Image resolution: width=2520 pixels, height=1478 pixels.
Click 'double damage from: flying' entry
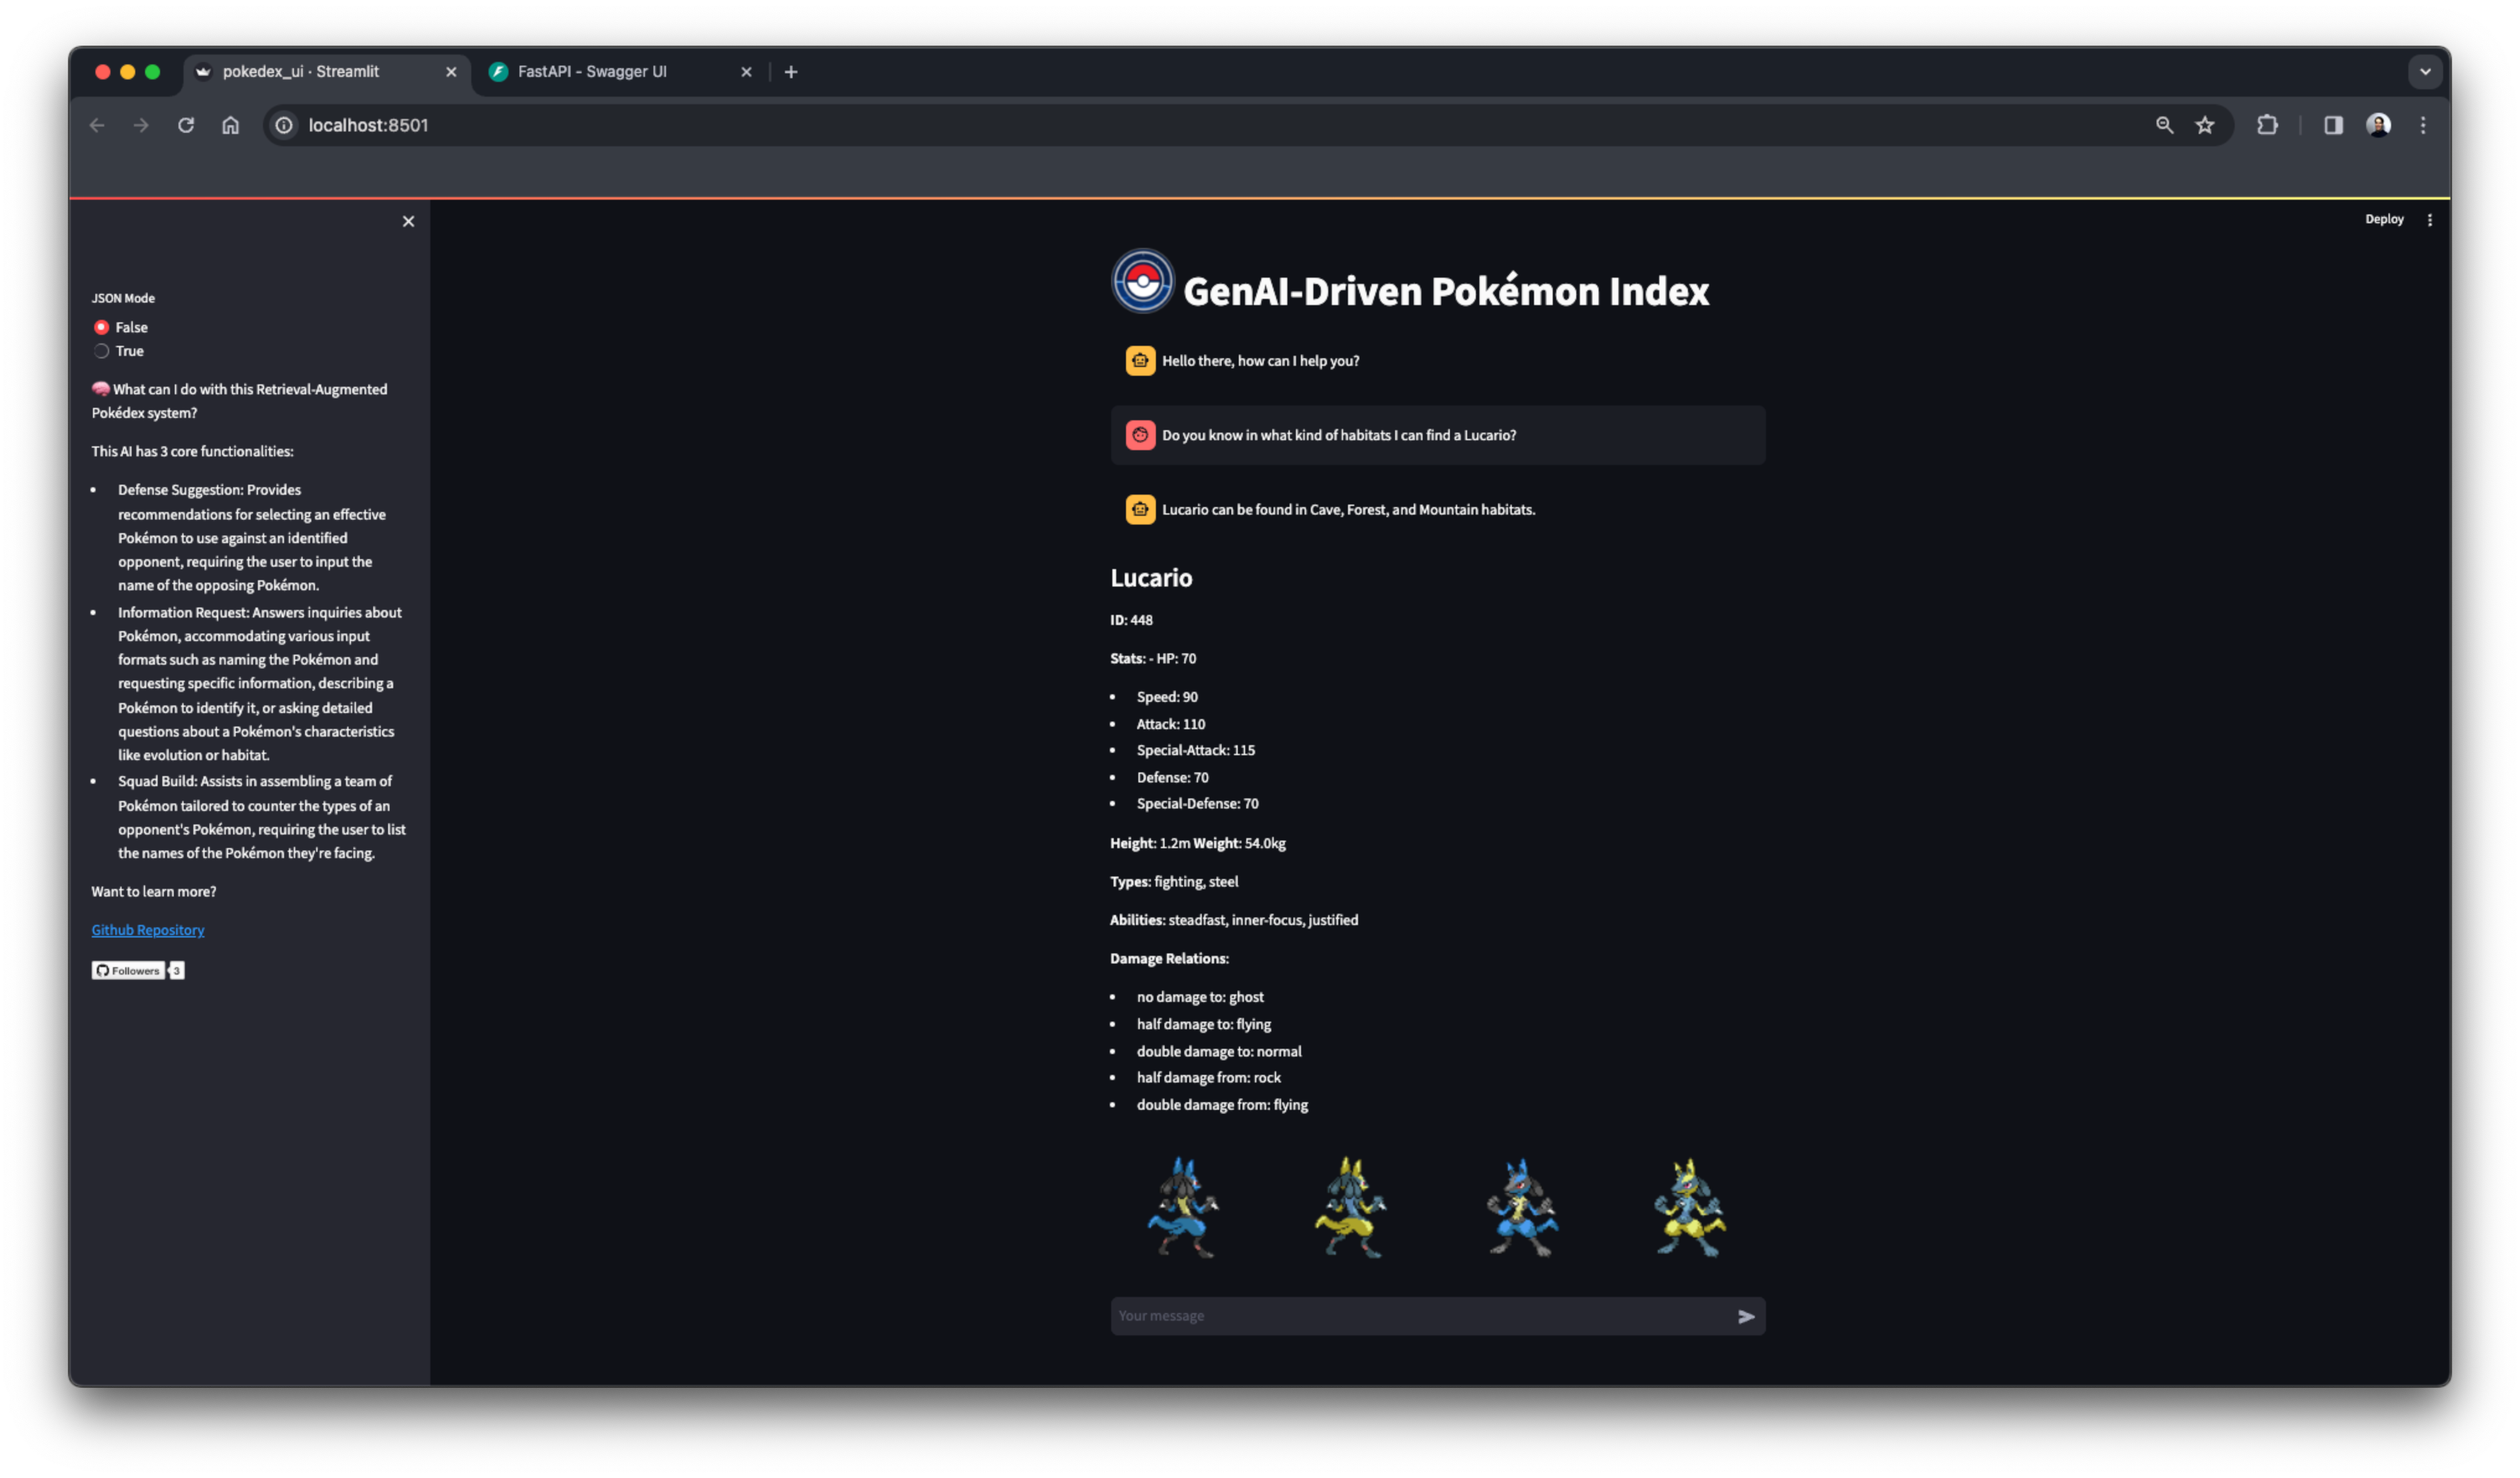coord(1222,1105)
